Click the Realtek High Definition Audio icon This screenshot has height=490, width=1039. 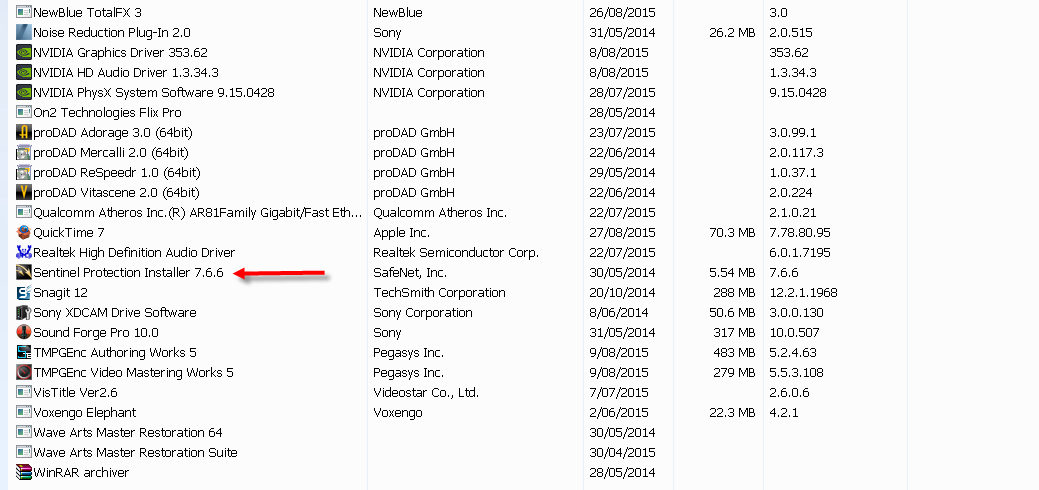[x=24, y=253]
